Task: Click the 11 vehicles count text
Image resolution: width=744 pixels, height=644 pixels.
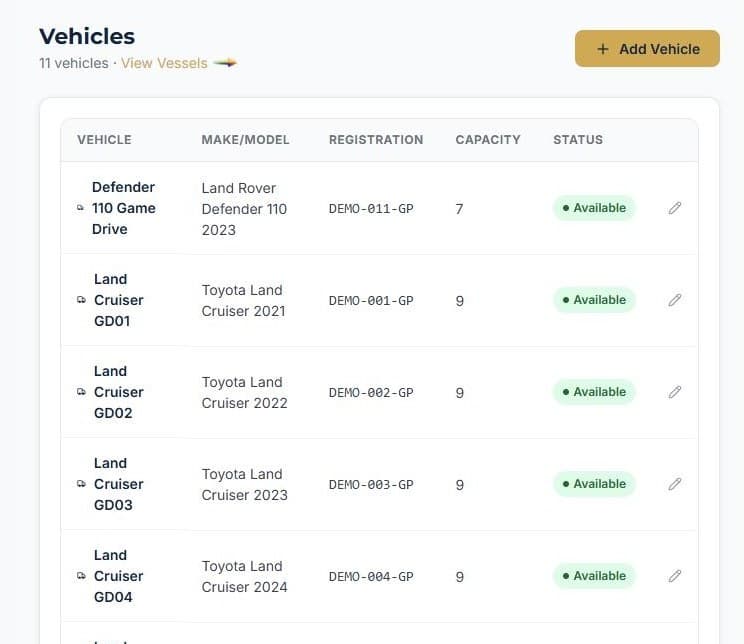Action: [74, 63]
